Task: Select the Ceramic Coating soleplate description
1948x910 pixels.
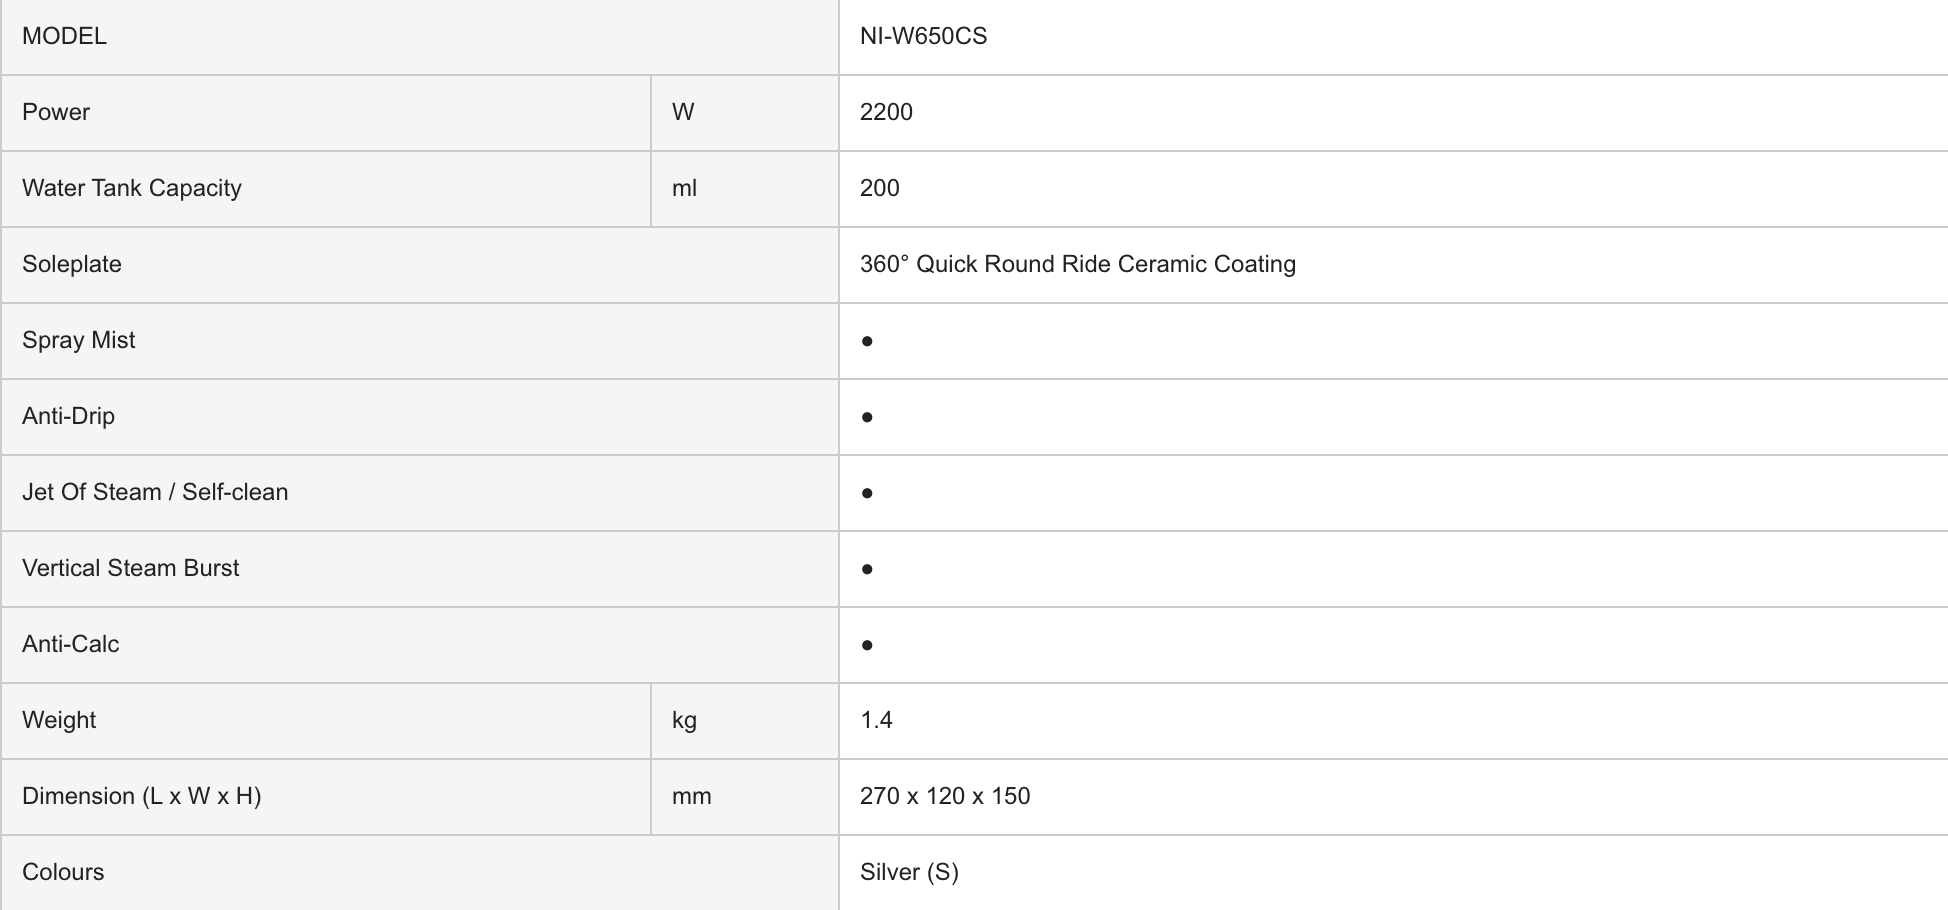Action: (1077, 264)
